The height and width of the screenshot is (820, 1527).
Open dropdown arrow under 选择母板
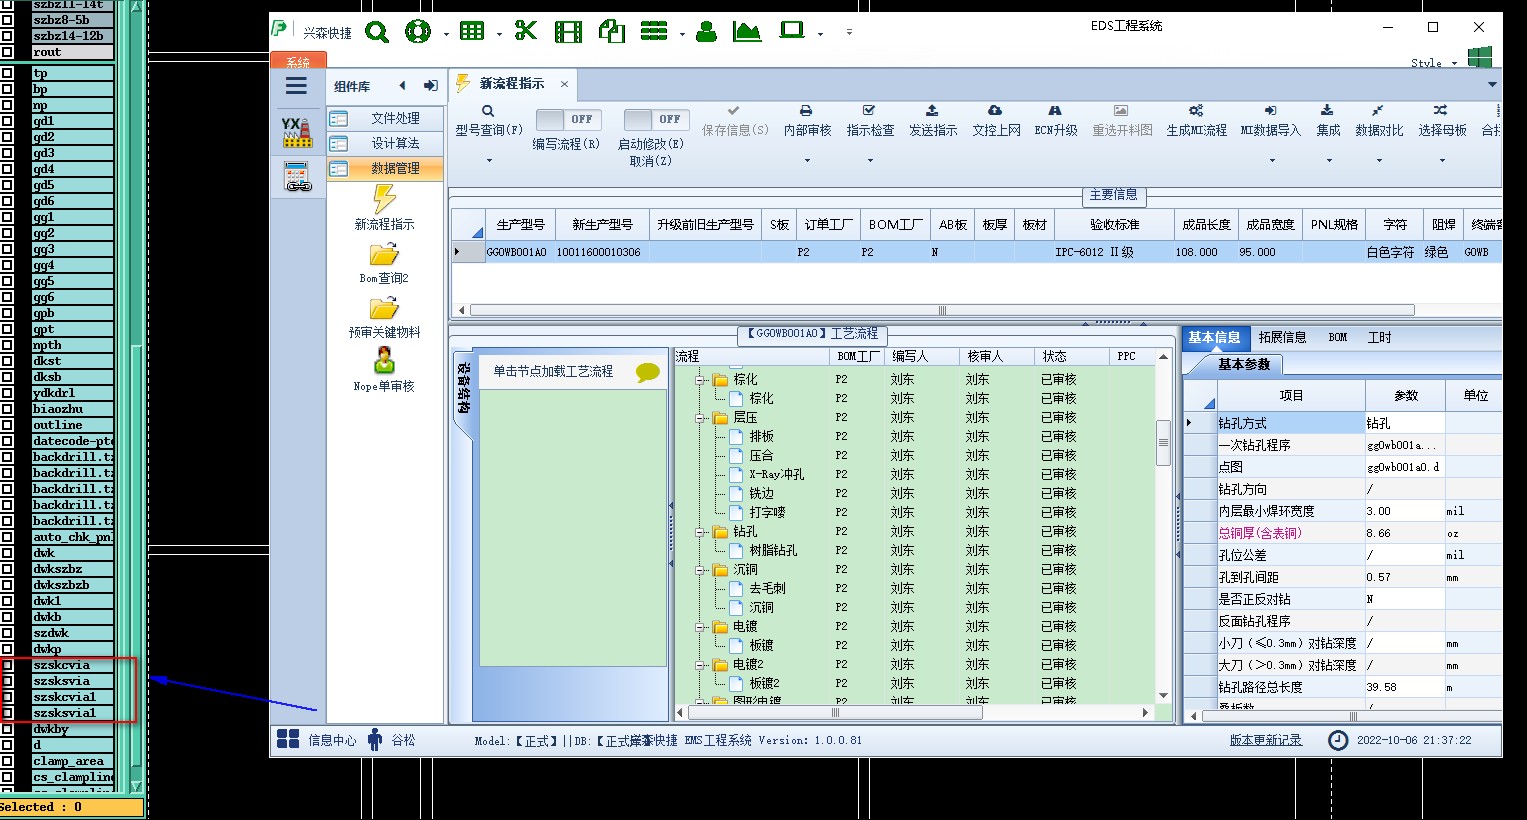click(x=1442, y=161)
